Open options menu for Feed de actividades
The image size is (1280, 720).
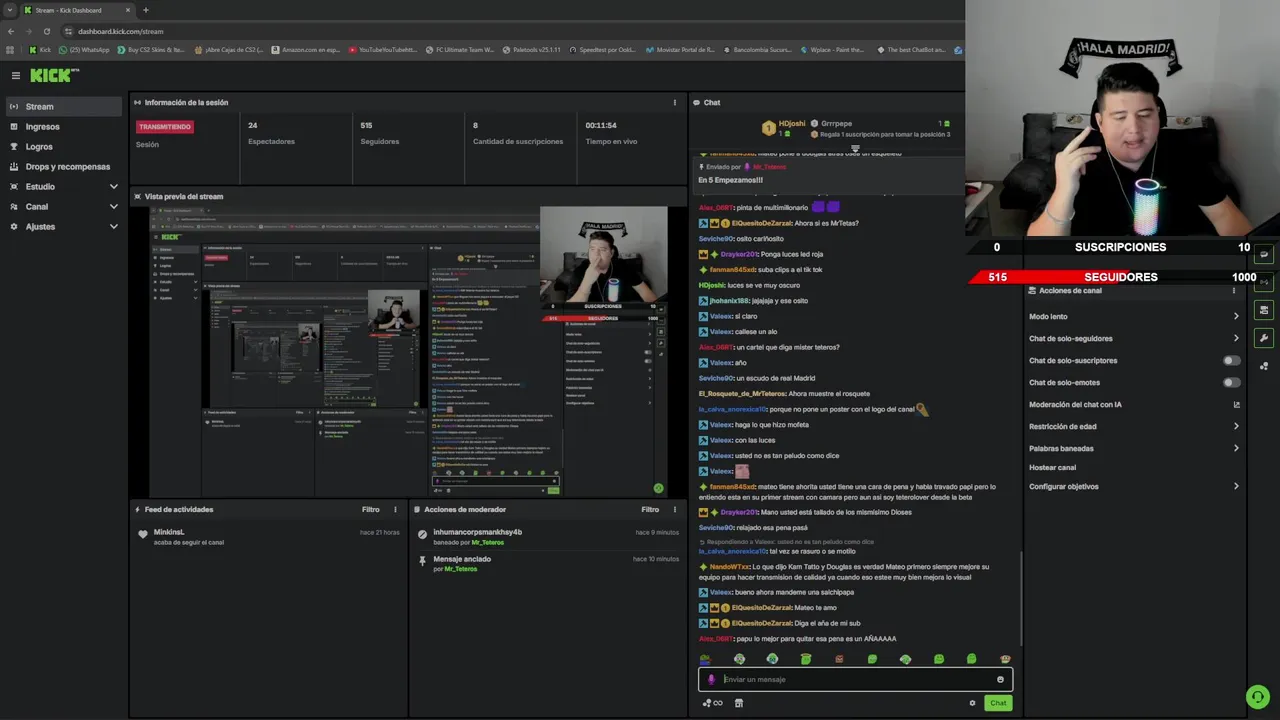[x=395, y=509]
